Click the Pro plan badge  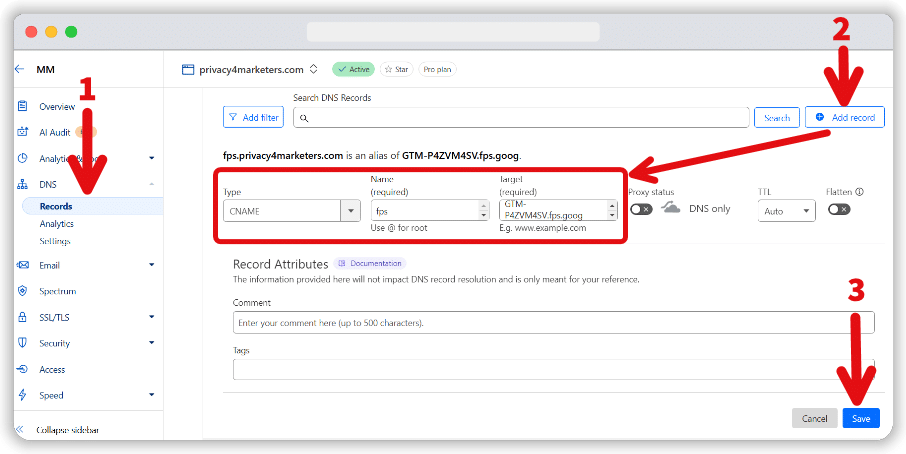coord(437,69)
